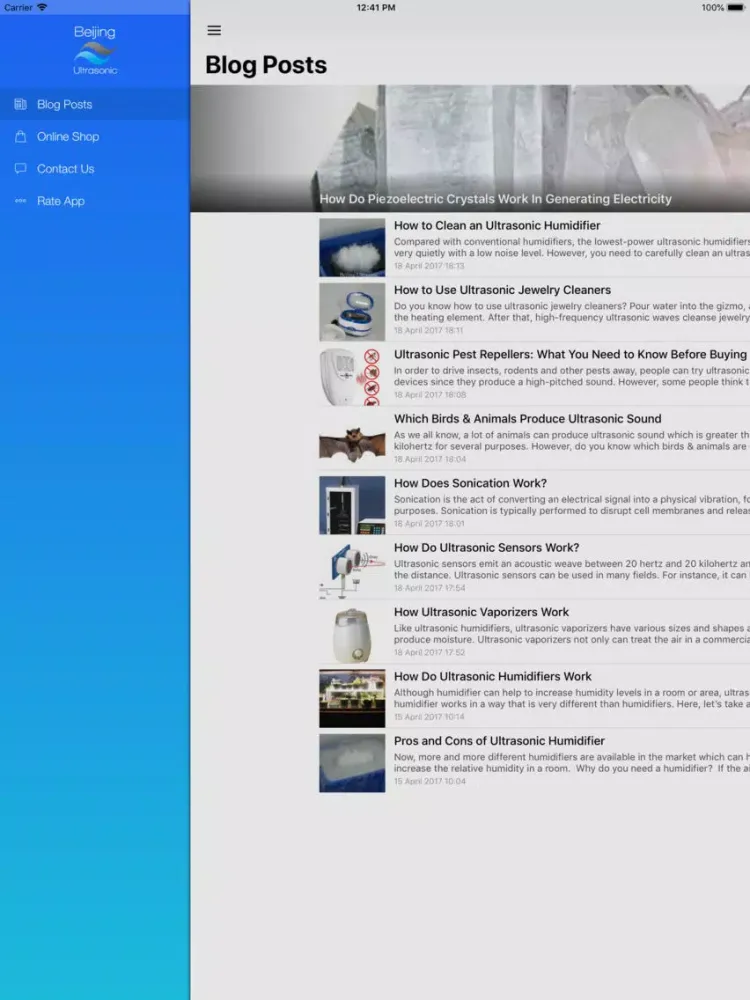Click the 12:41 PM clock
The height and width of the screenshot is (1000, 750).
[x=376, y=8]
